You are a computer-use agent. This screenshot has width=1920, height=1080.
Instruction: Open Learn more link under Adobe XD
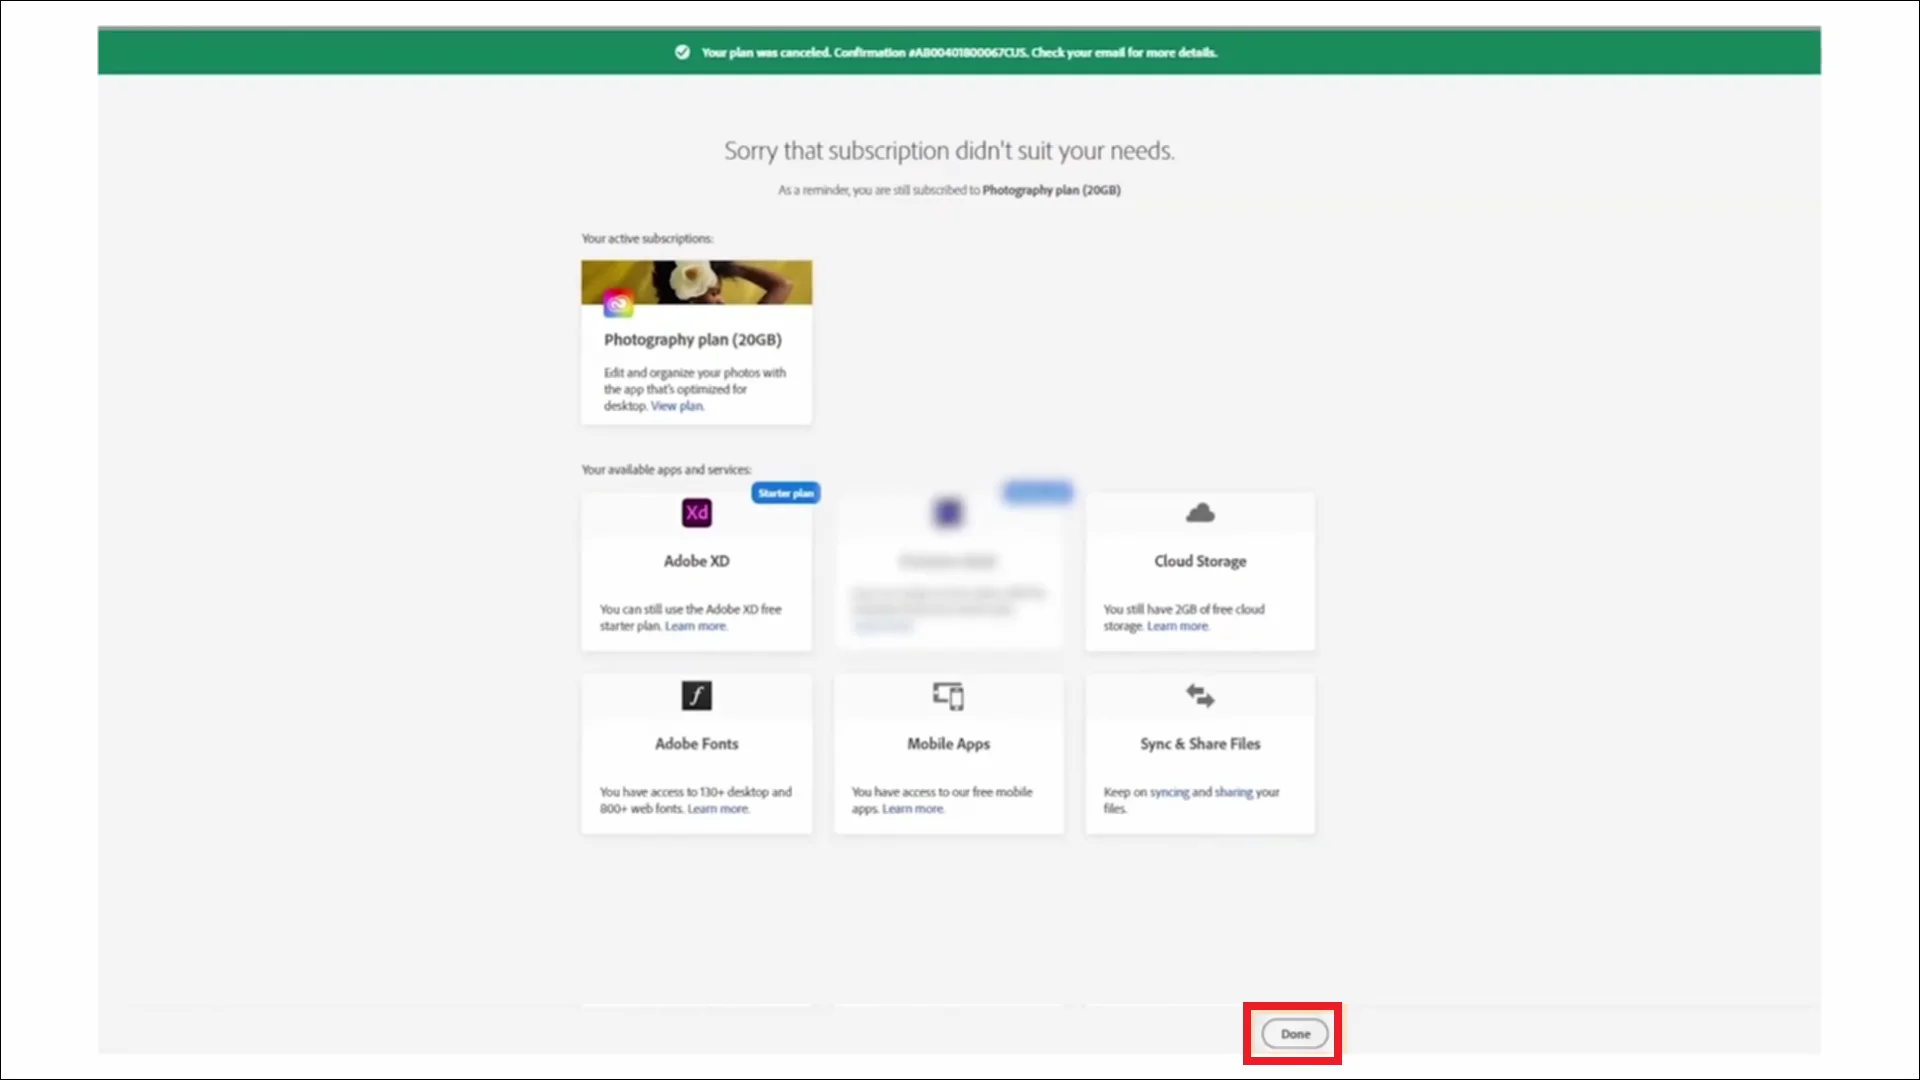tap(695, 626)
